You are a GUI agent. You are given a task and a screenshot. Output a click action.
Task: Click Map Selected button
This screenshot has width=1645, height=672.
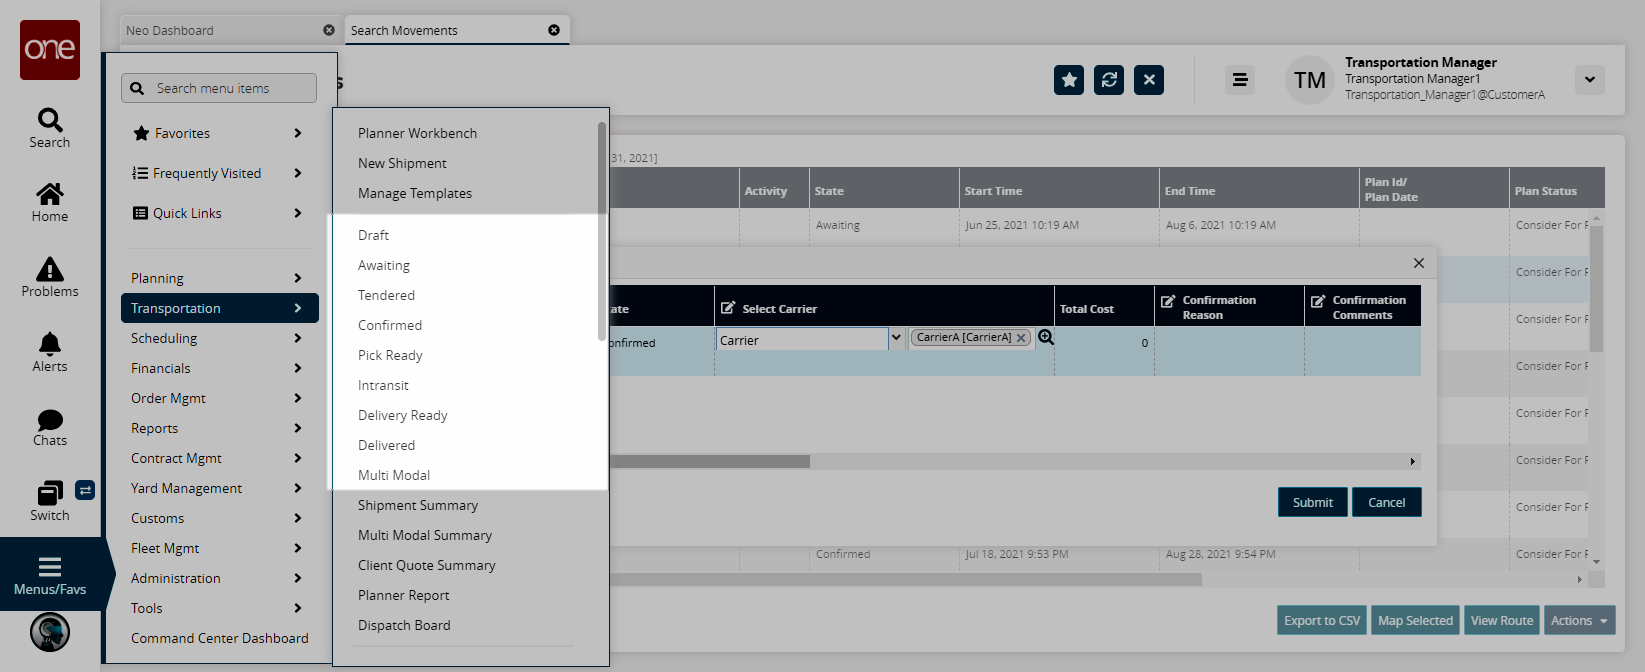[1415, 620]
